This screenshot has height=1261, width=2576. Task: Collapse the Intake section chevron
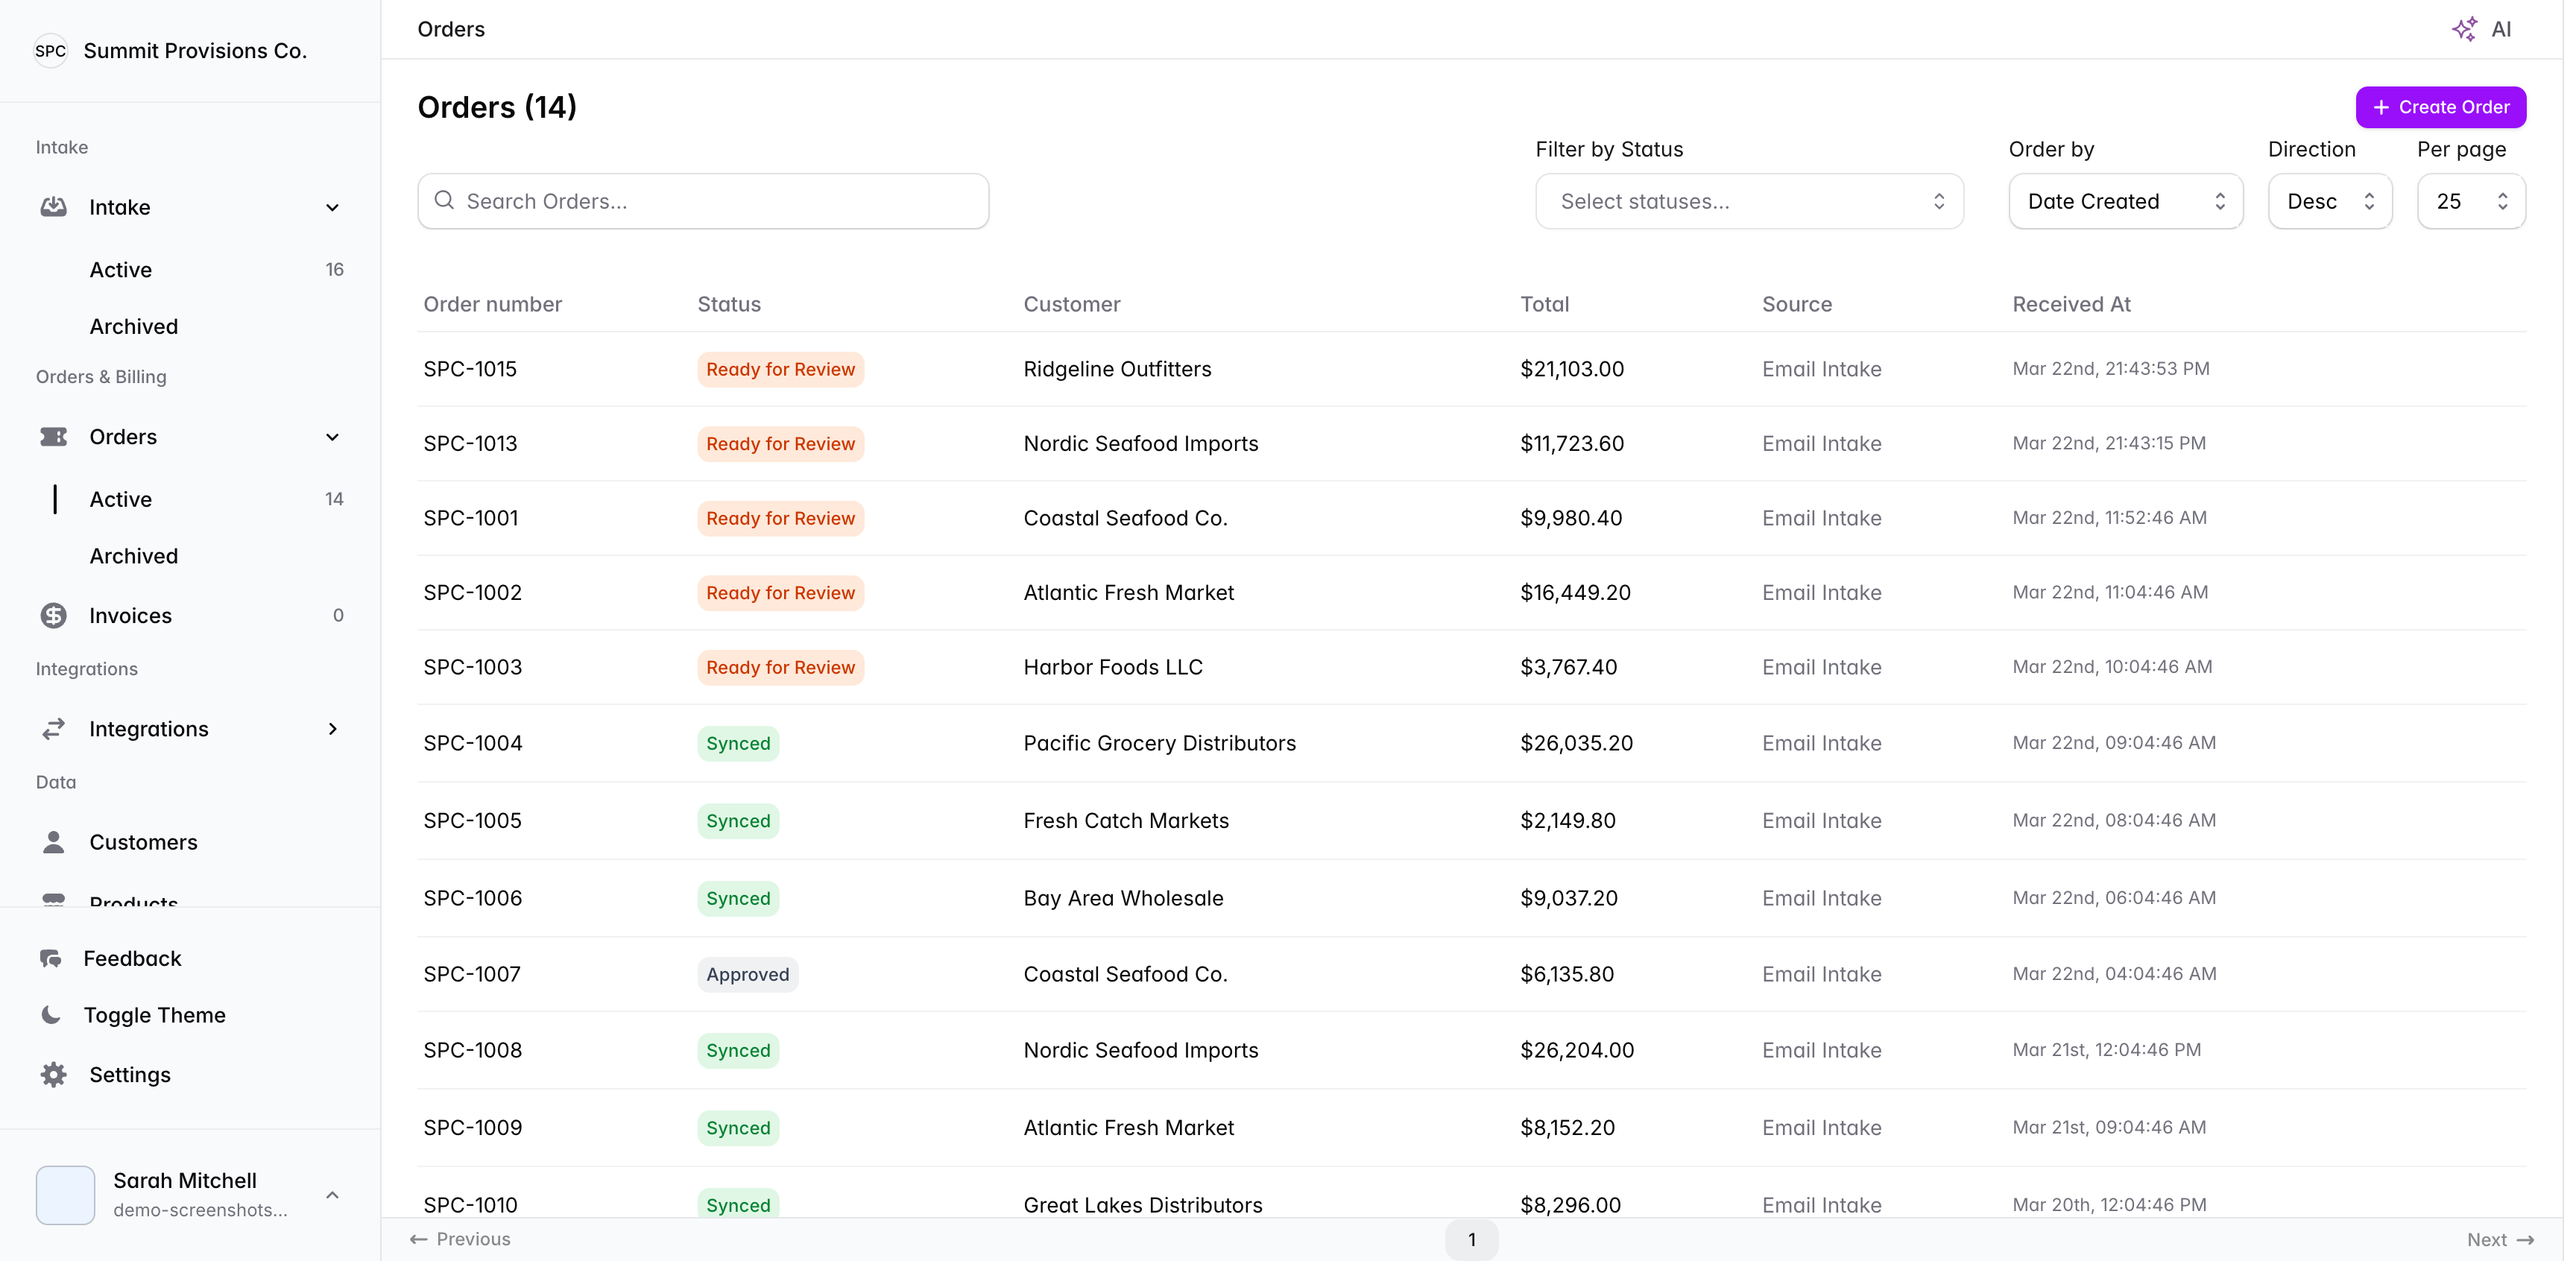point(332,208)
